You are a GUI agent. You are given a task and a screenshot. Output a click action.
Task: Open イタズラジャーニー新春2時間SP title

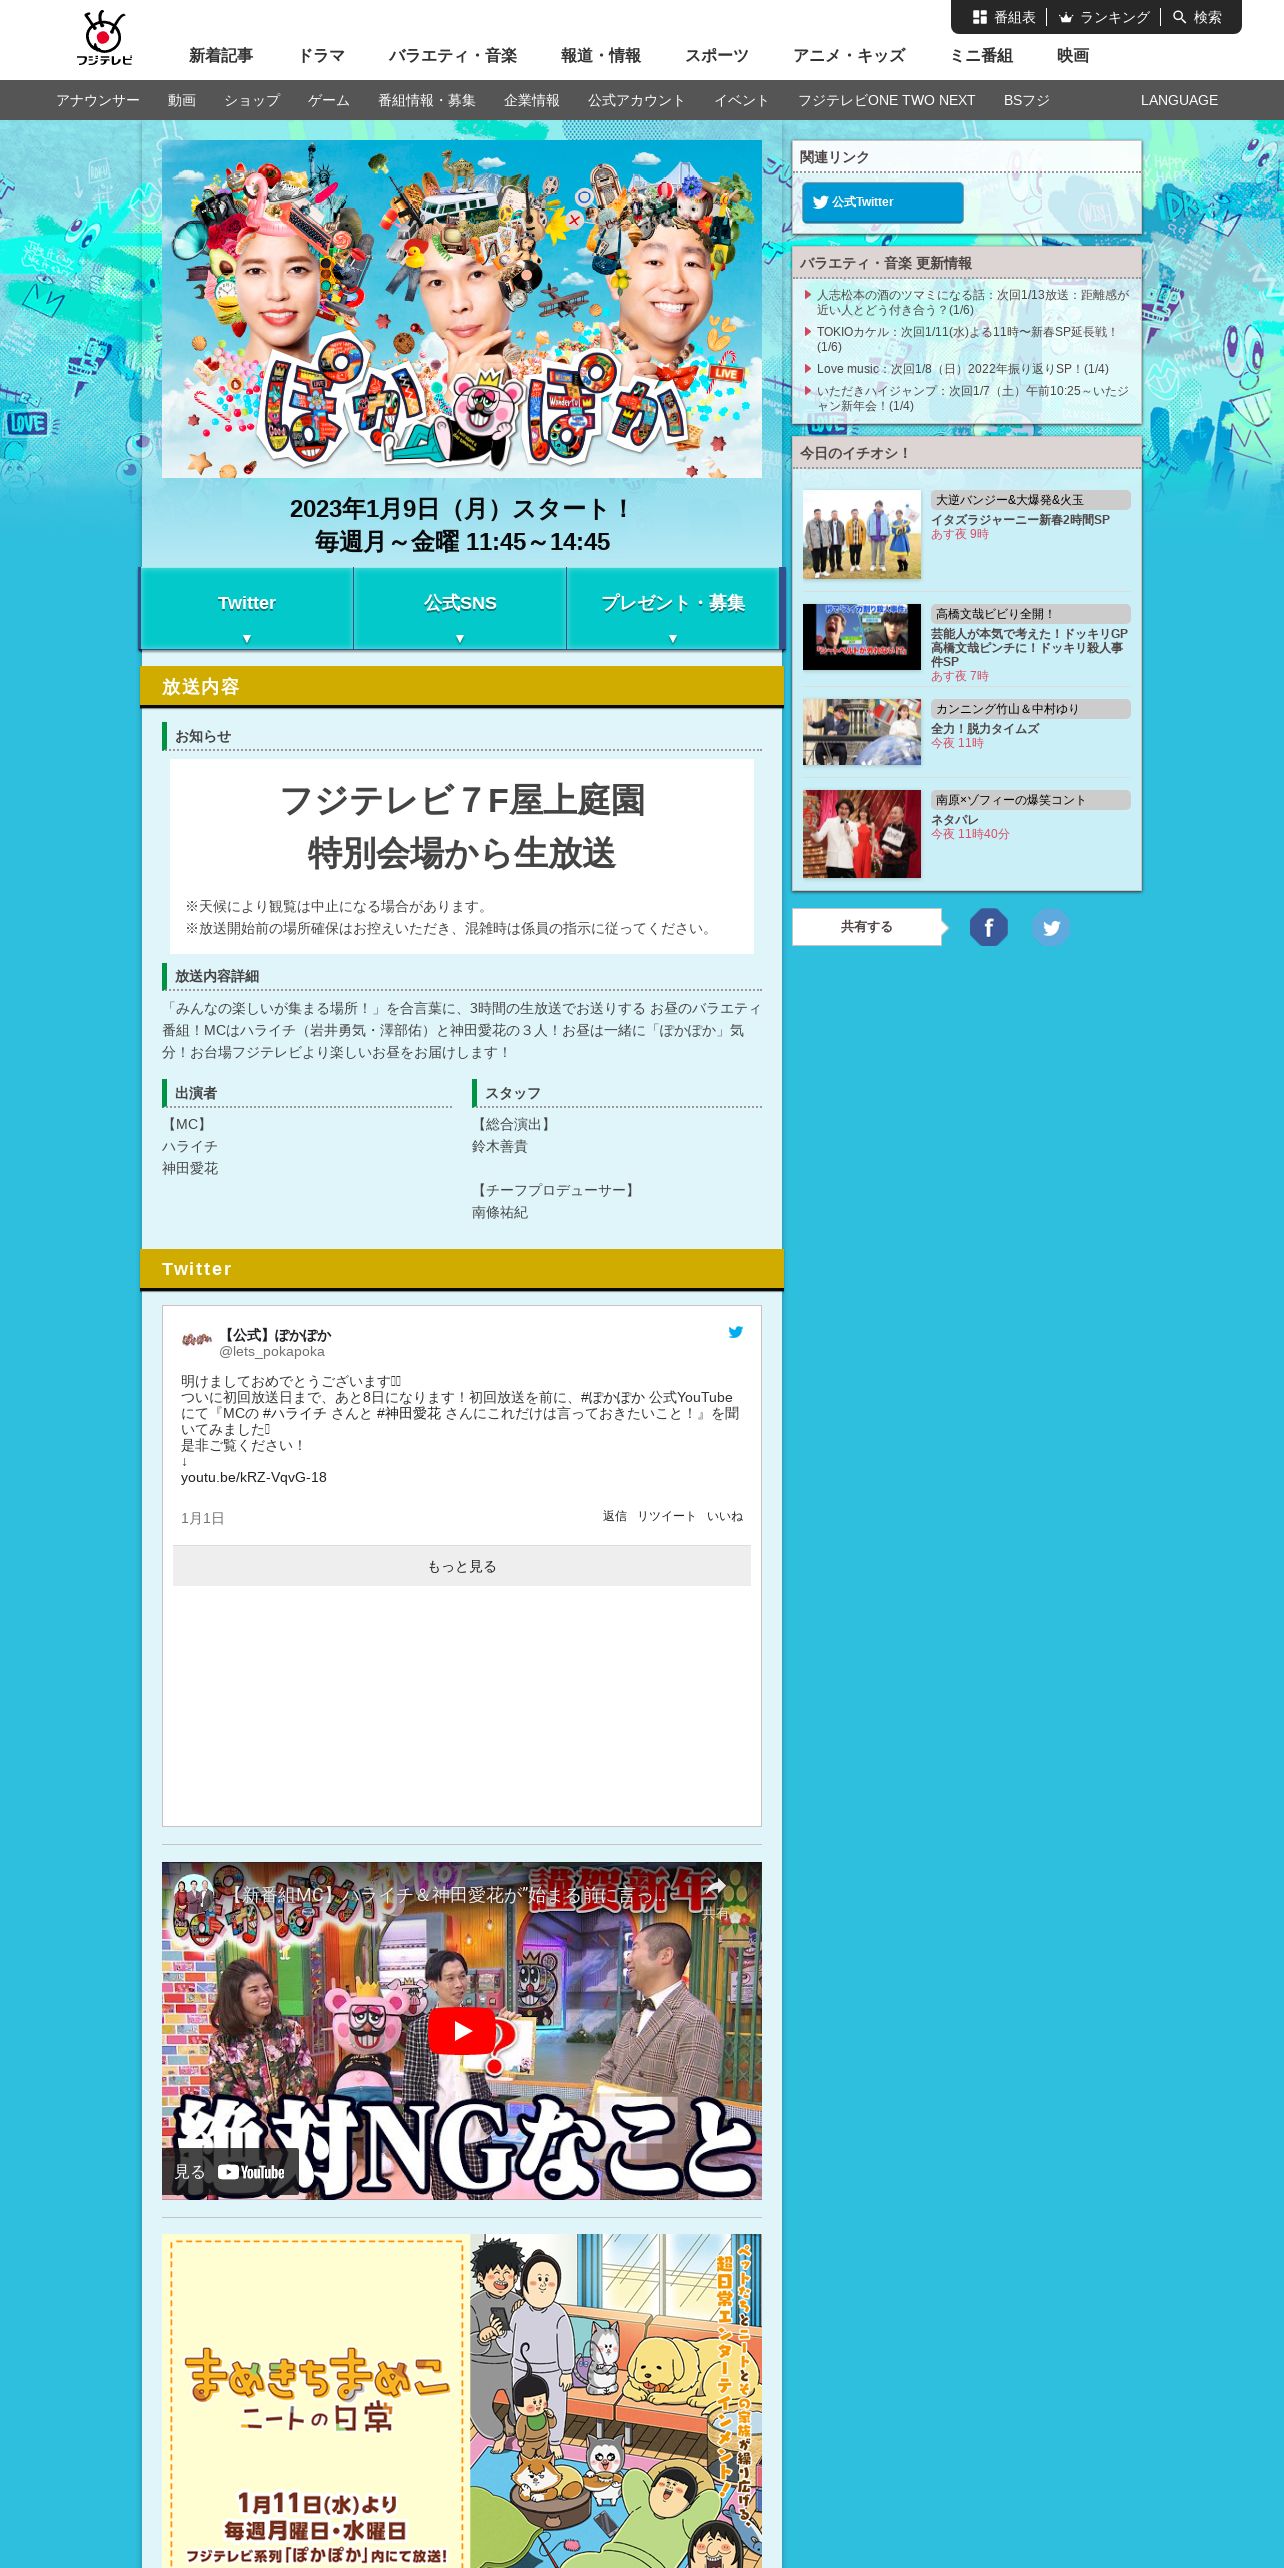click(x=1020, y=520)
